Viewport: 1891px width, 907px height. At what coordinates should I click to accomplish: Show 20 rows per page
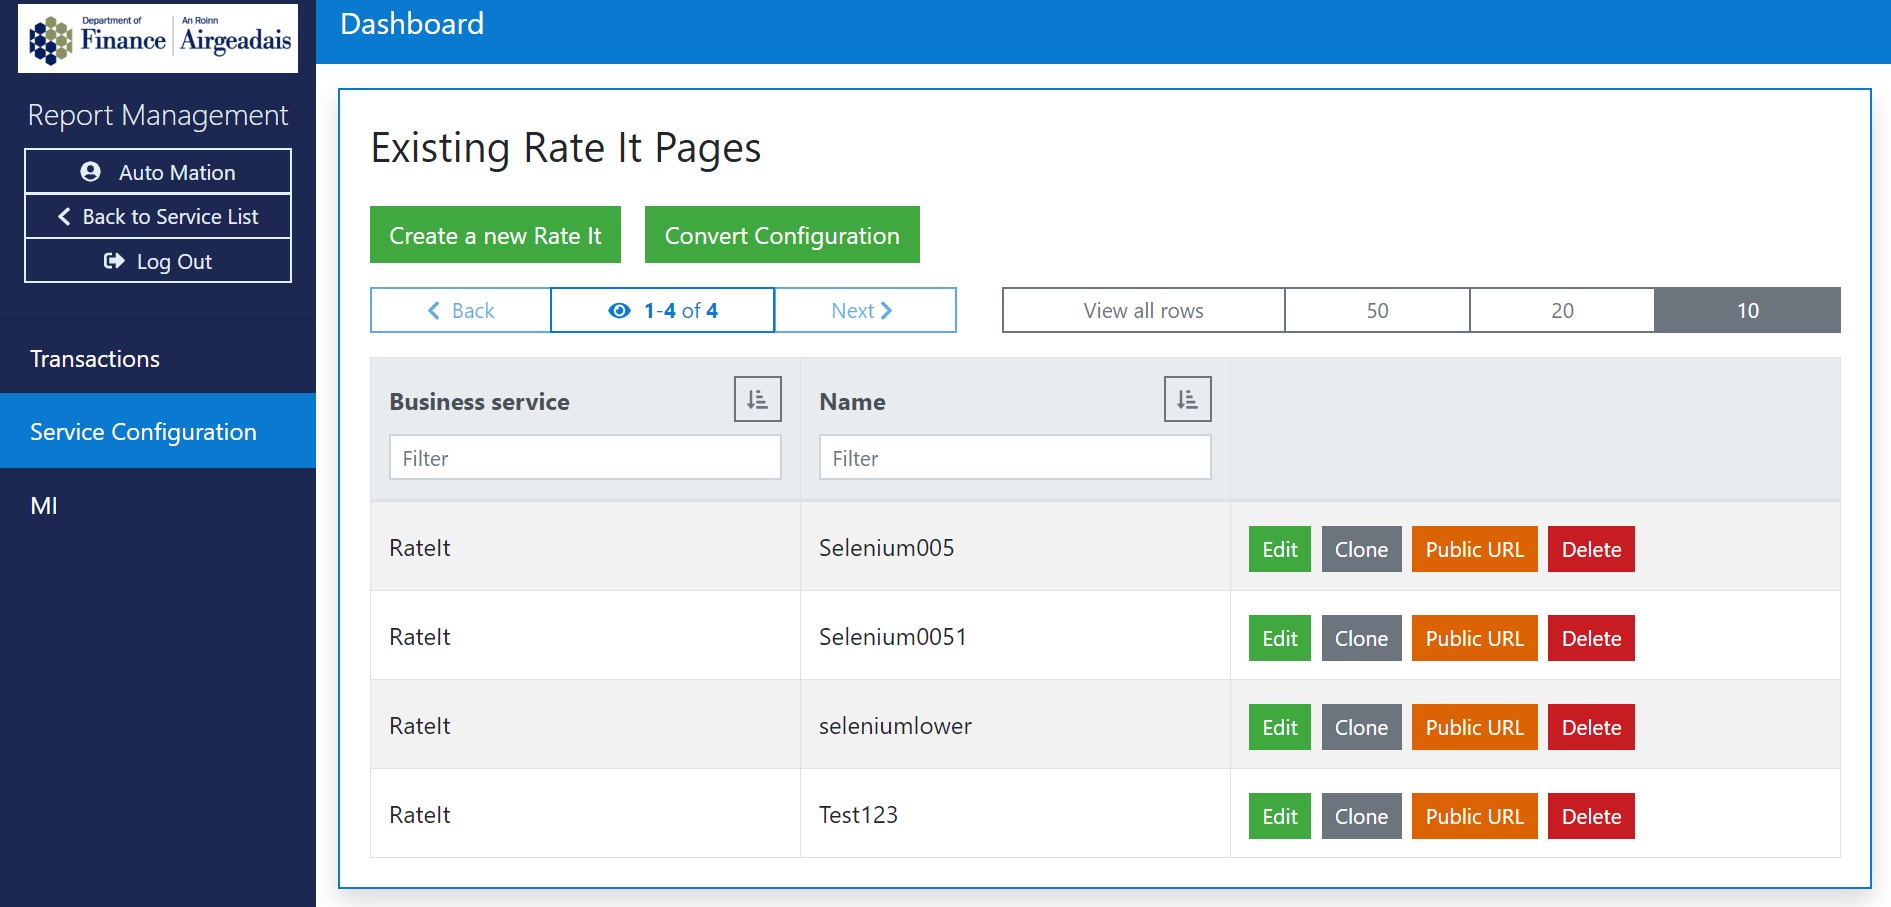tap(1562, 310)
